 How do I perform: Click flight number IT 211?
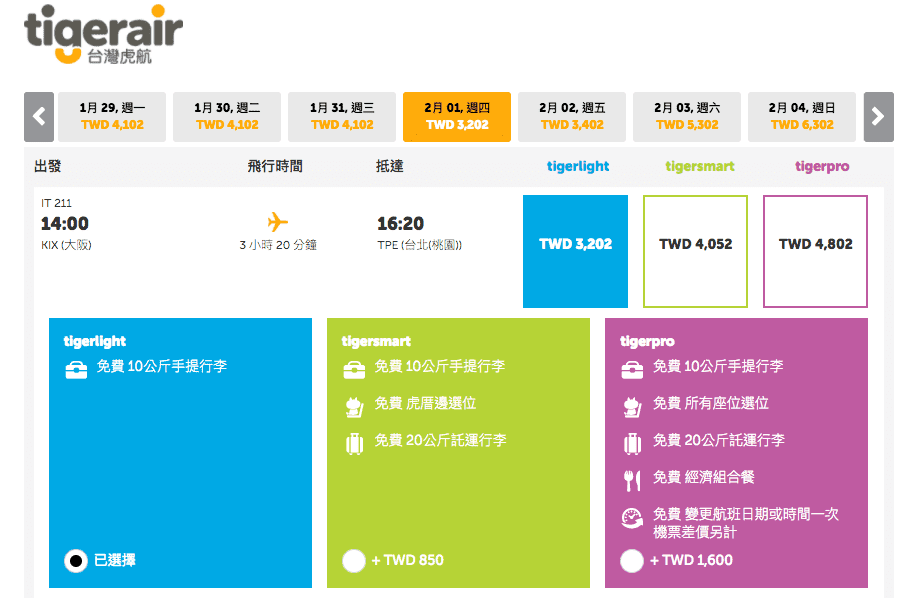point(56,203)
